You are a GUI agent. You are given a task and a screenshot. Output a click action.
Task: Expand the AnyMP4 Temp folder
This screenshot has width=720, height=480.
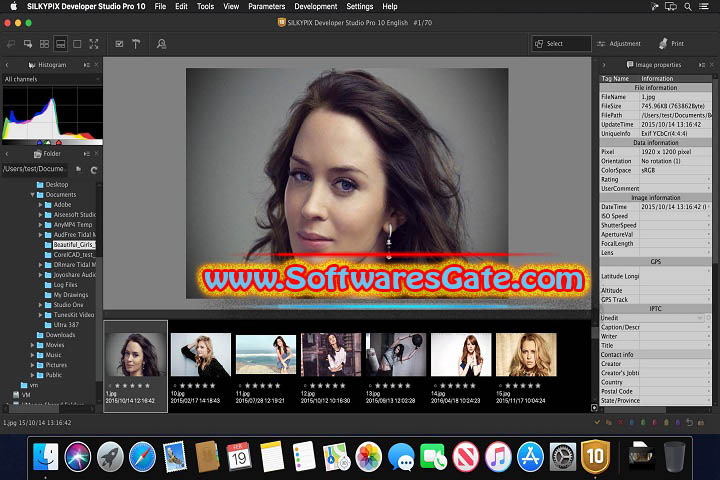click(x=40, y=225)
